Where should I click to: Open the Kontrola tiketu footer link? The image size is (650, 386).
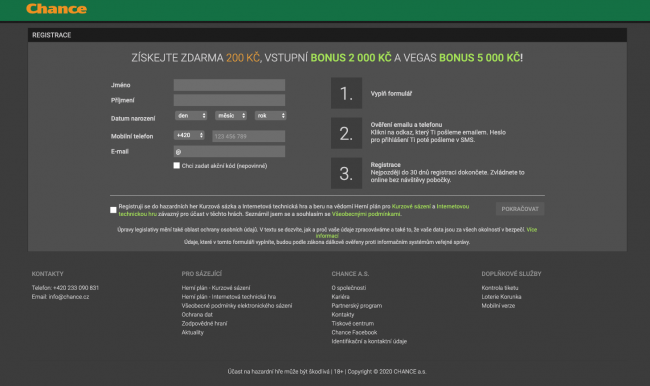click(x=500, y=288)
